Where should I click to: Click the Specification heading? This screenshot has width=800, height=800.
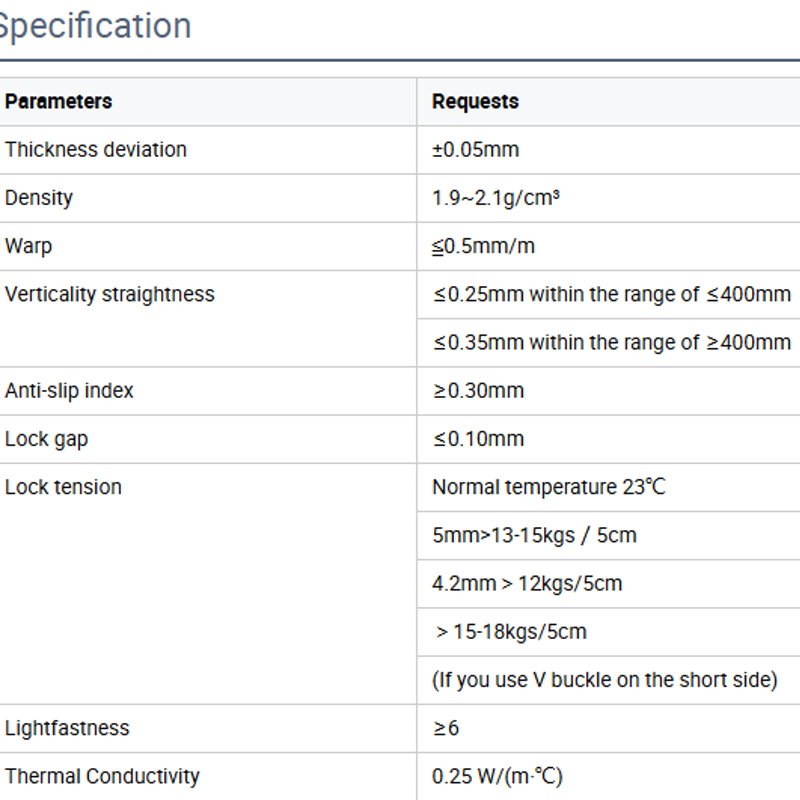coord(94,26)
